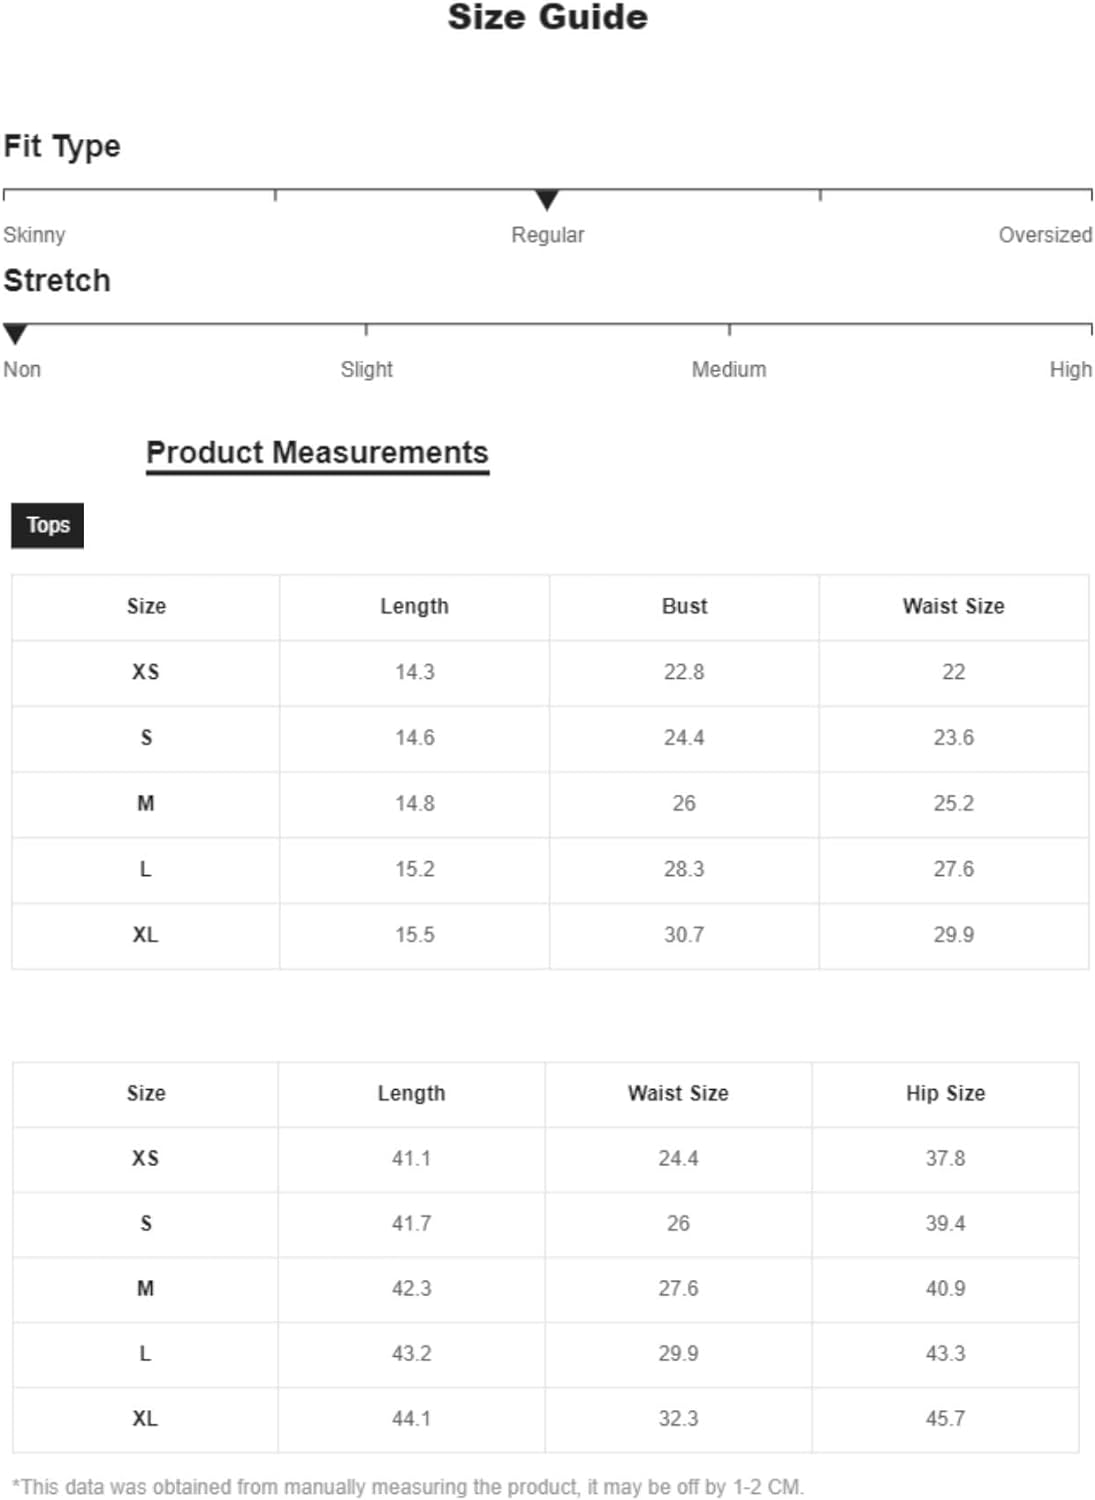Screen dimensions: 1095x1500
Task: Select the XL bust value 30.7
Action: click(684, 935)
